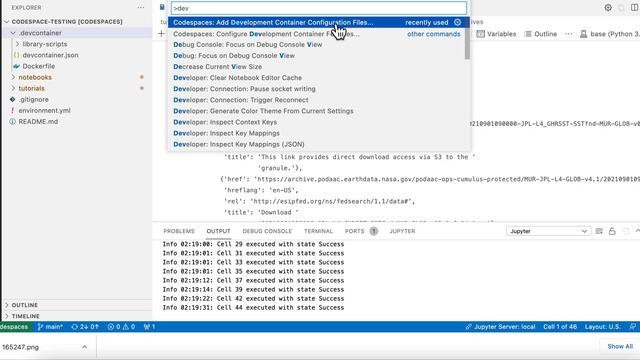
Task: Select Debug: Focus on Debug Console View
Action: tap(316, 56)
